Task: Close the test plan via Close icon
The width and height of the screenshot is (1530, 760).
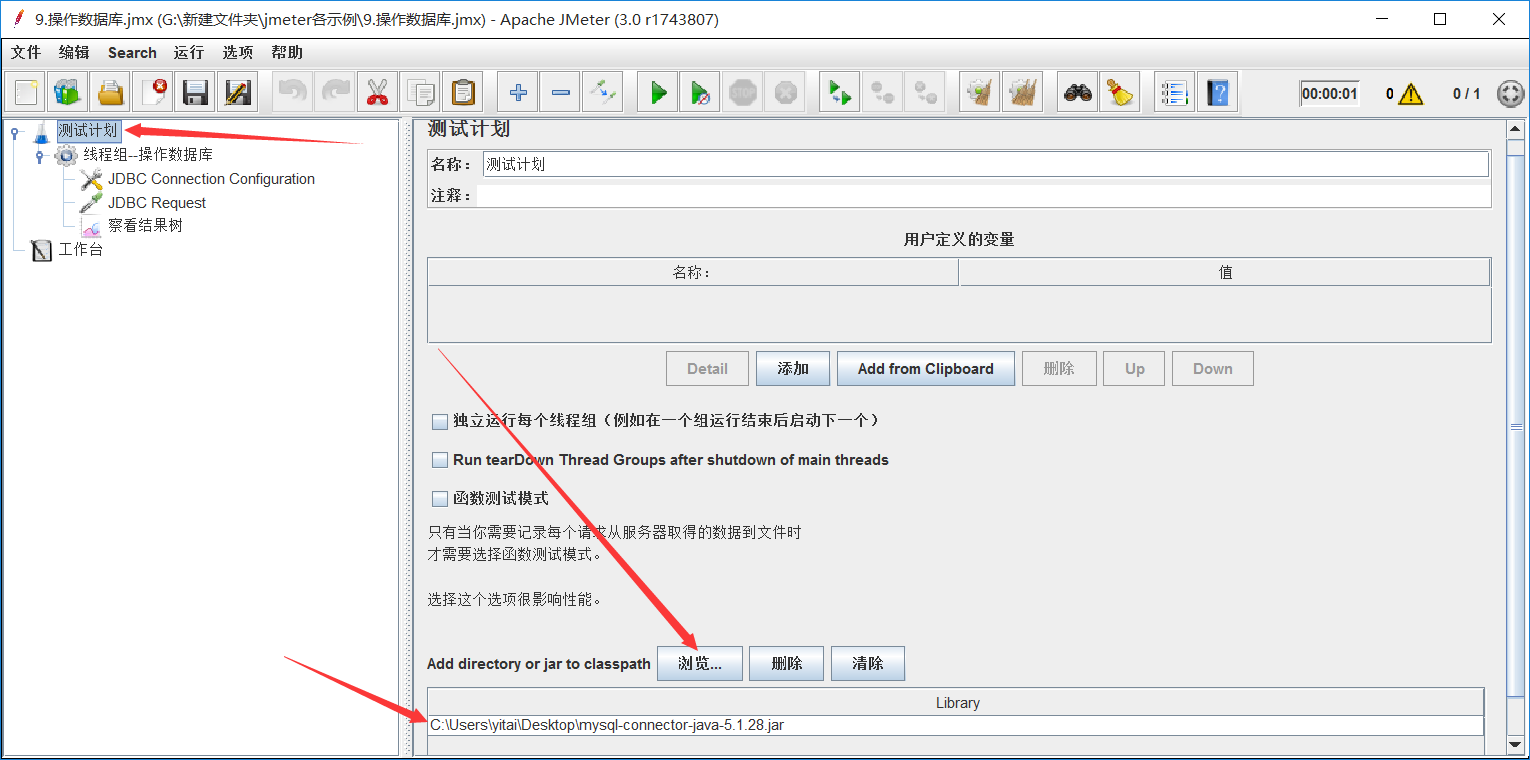Action: pyautogui.click(x=153, y=93)
